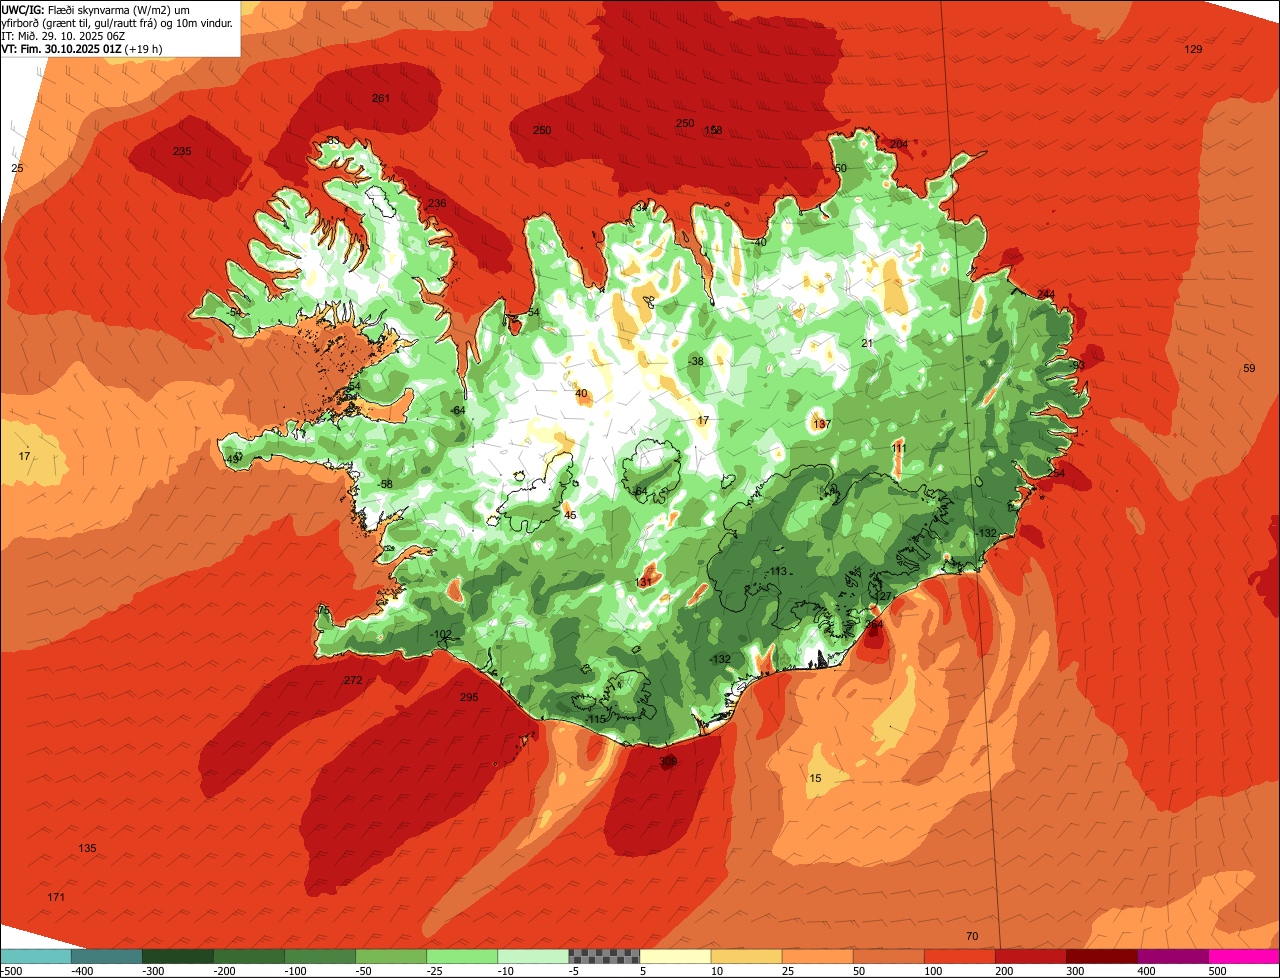Viewport: 1280px width, 978px height.
Task: Click the legend swatch between 10 and 25
Action: click(746, 956)
